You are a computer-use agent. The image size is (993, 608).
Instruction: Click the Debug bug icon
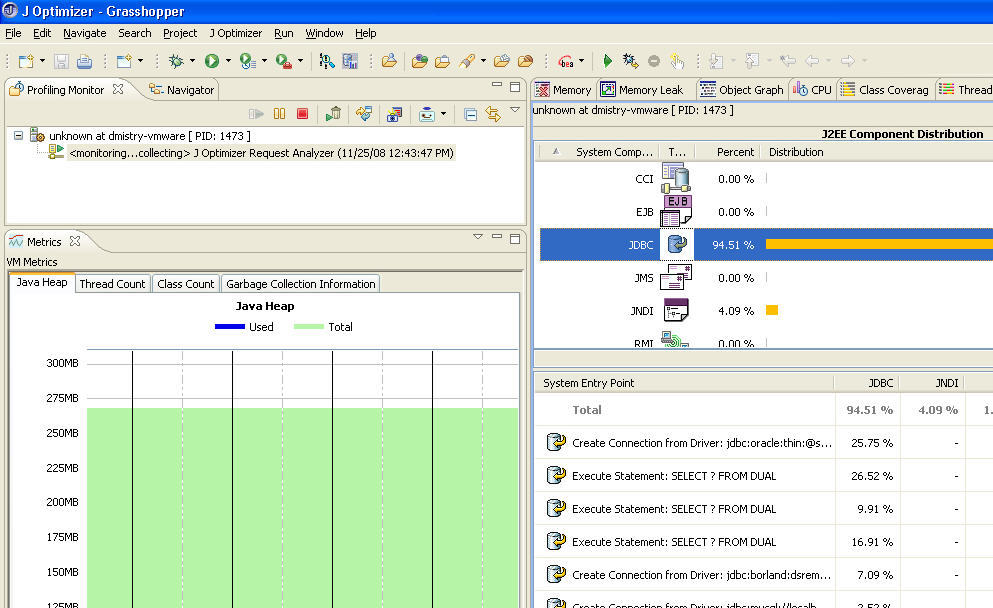(x=176, y=61)
